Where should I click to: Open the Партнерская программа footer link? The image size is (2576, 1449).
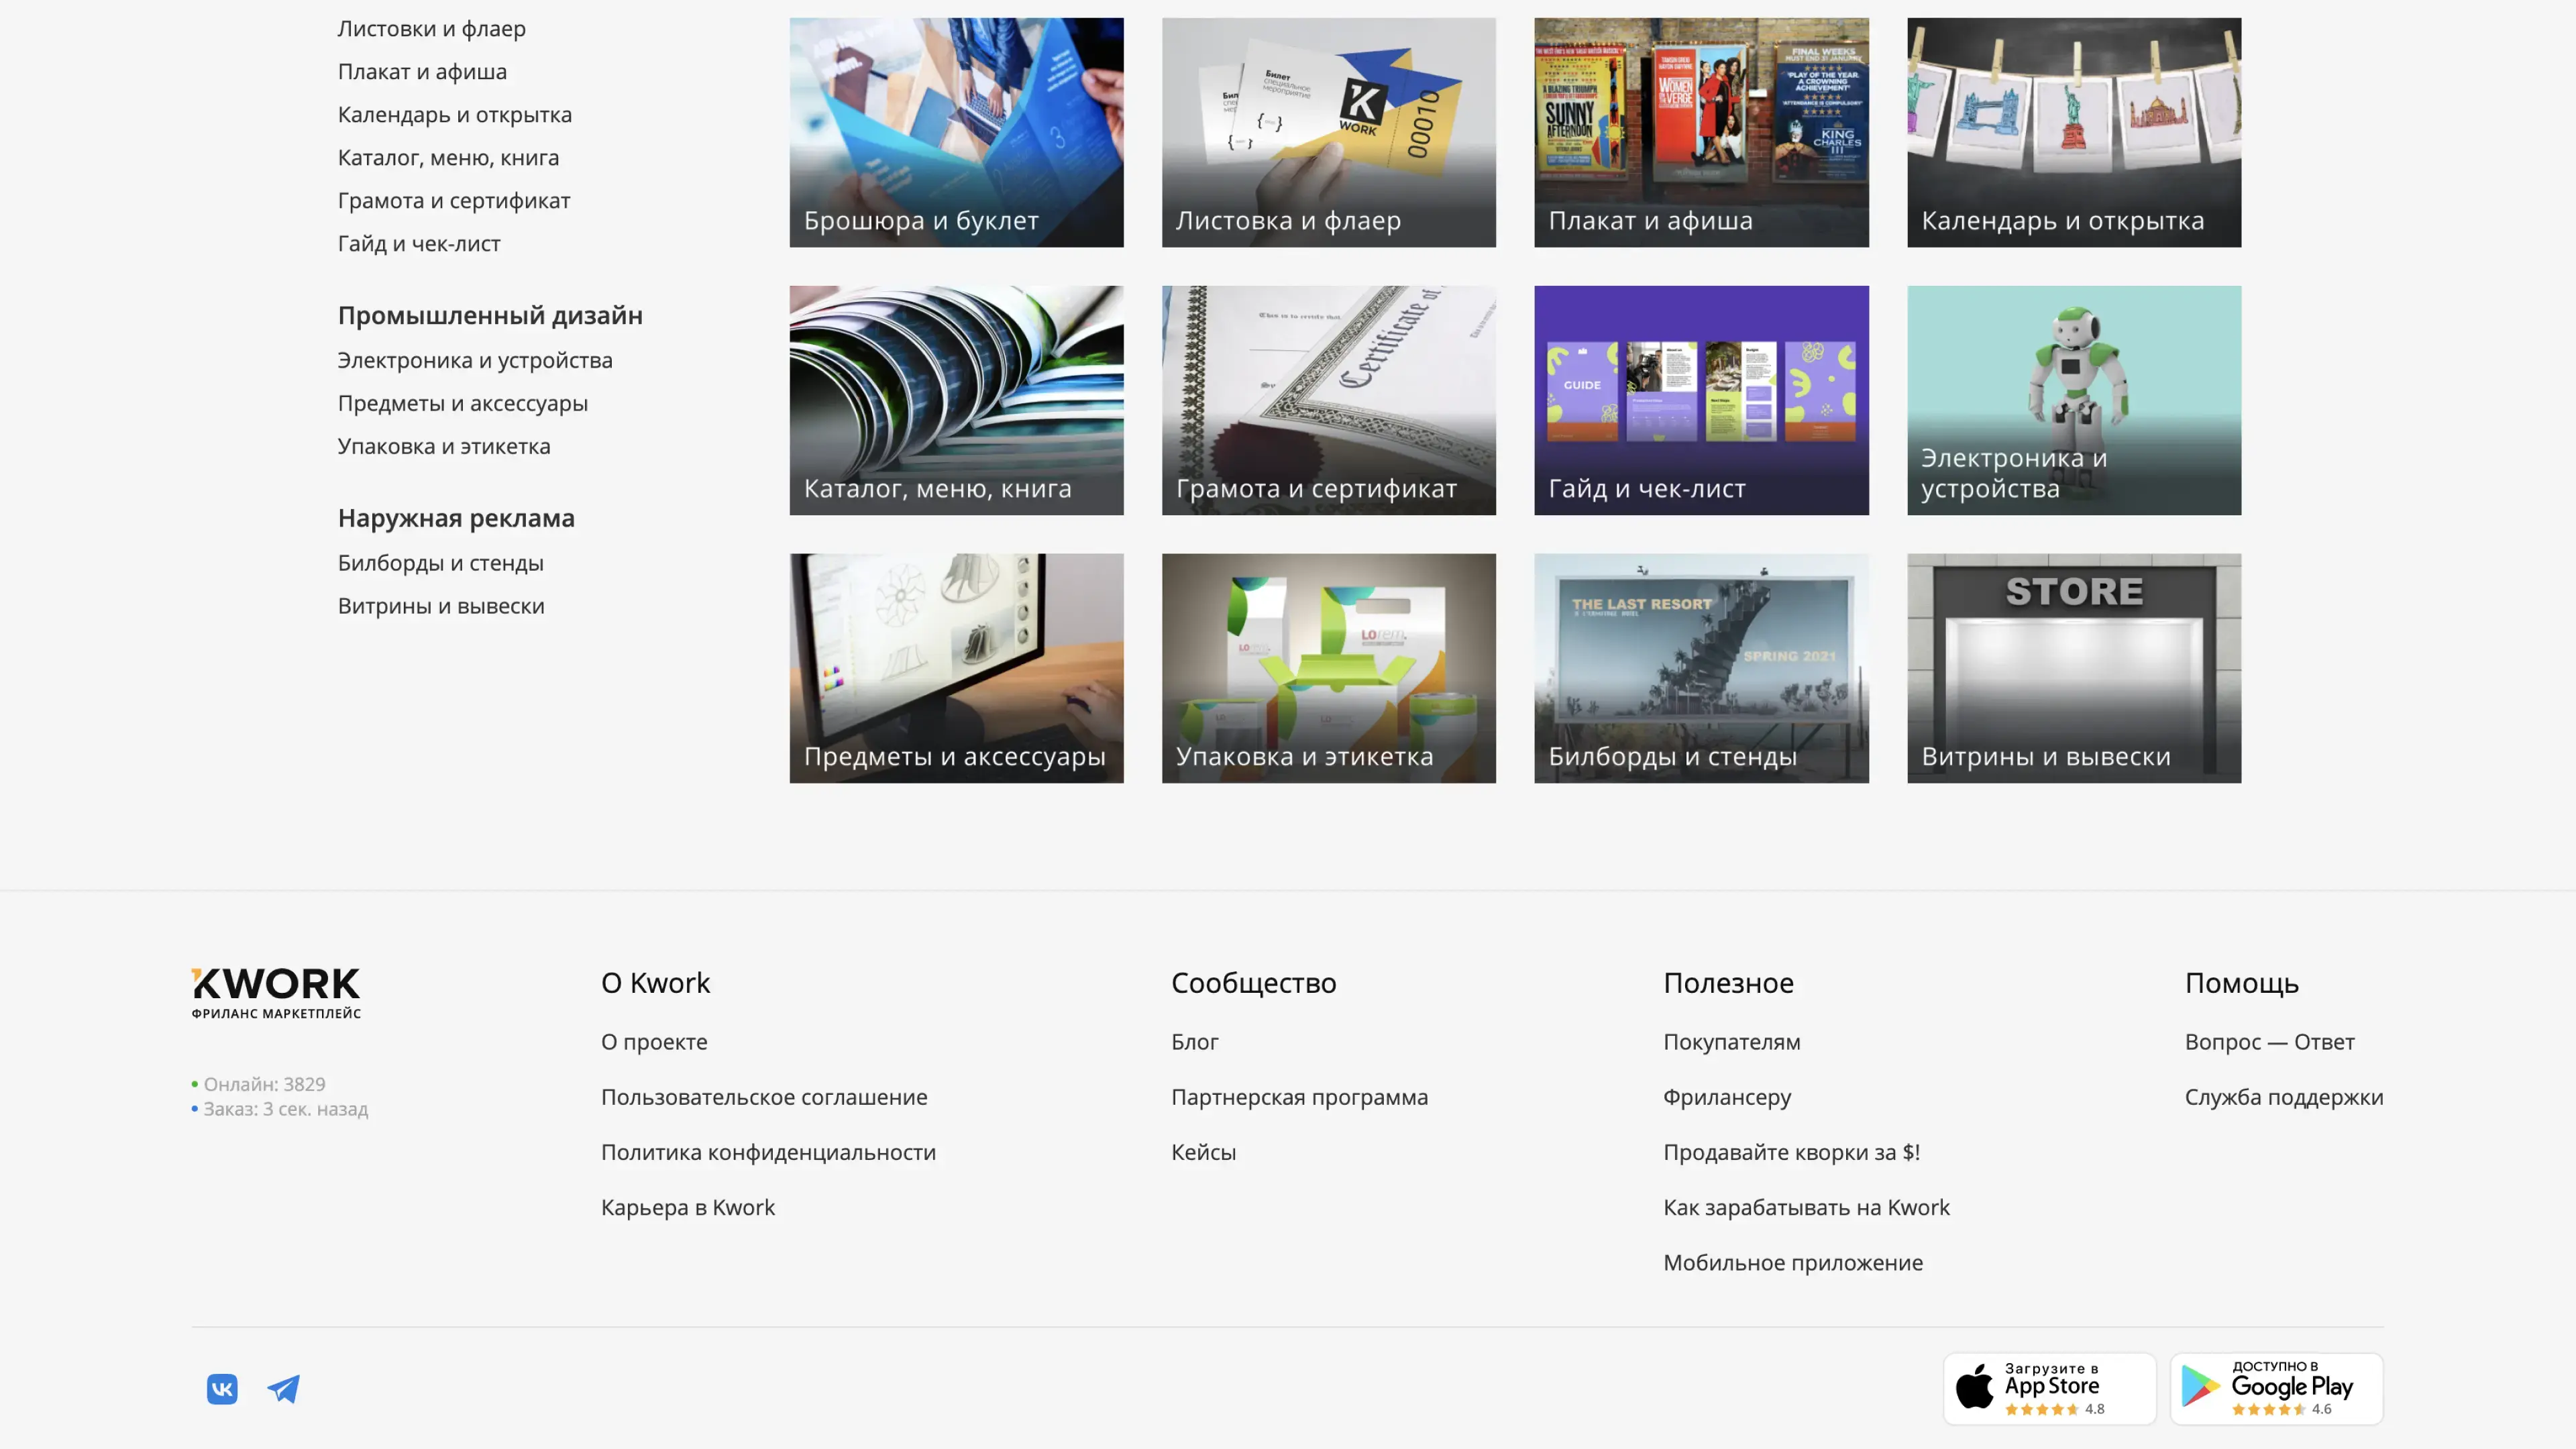[1299, 1097]
